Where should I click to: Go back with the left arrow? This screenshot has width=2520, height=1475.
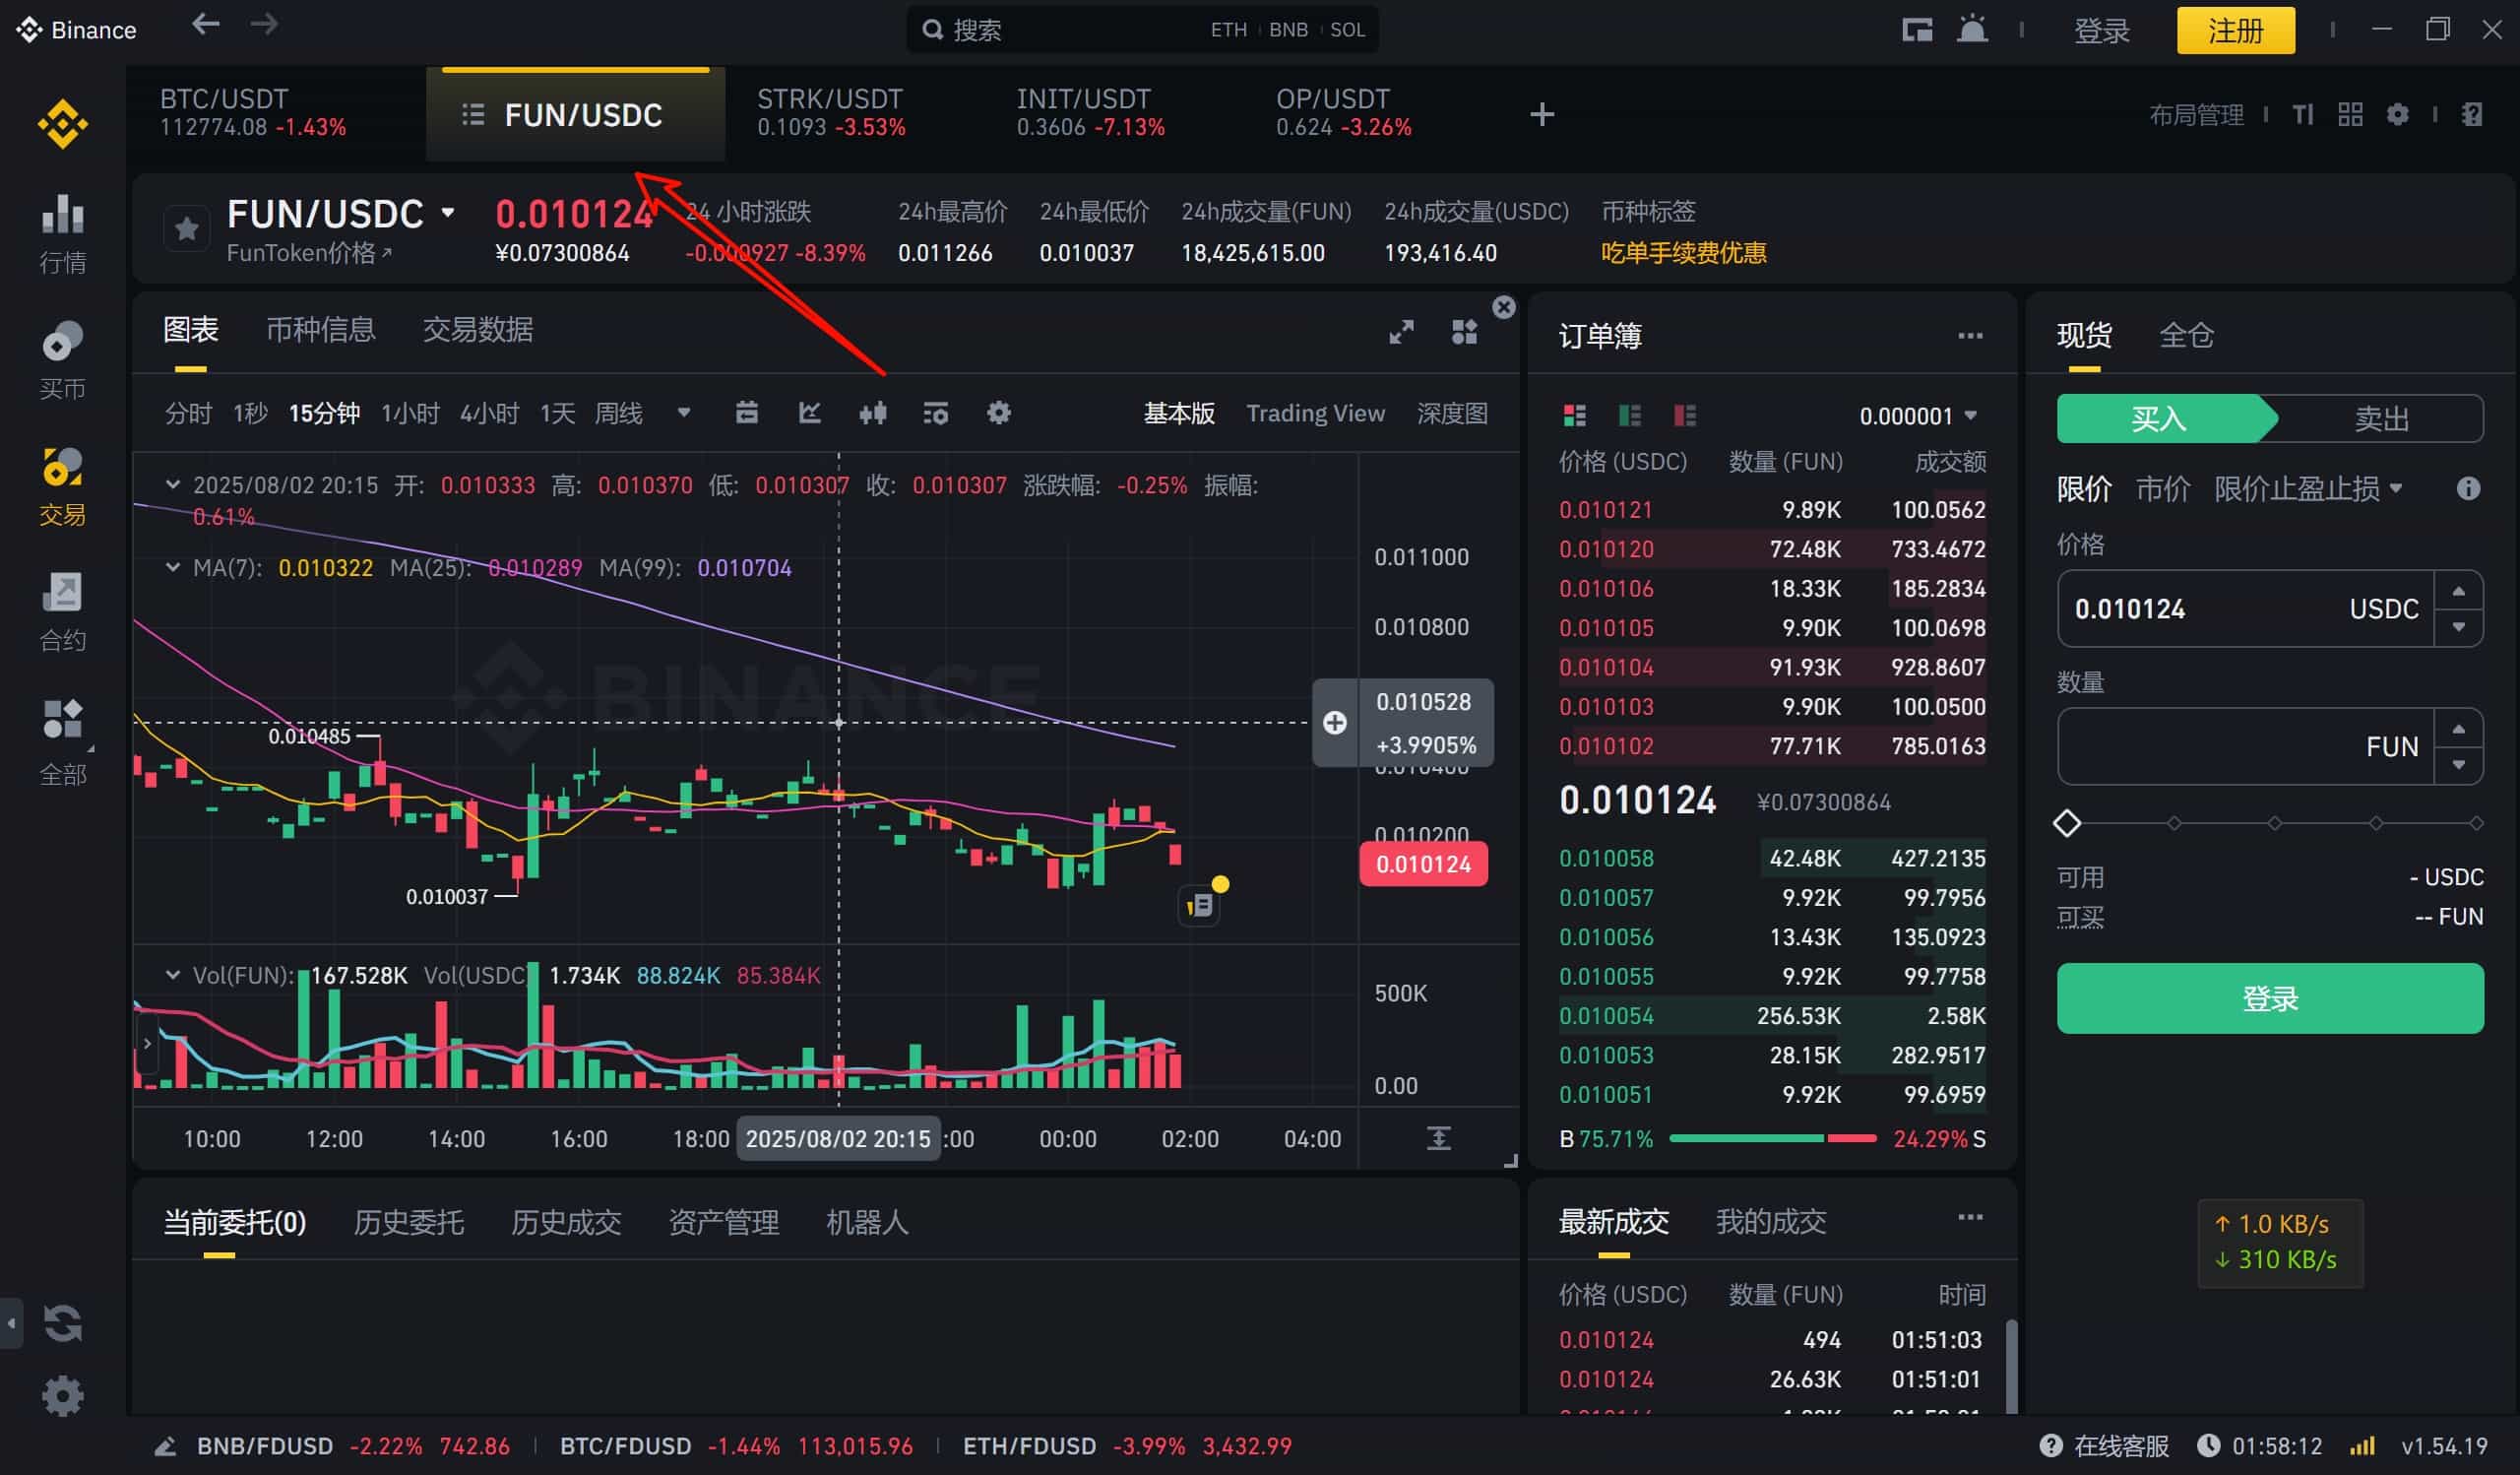coord(205,25)
